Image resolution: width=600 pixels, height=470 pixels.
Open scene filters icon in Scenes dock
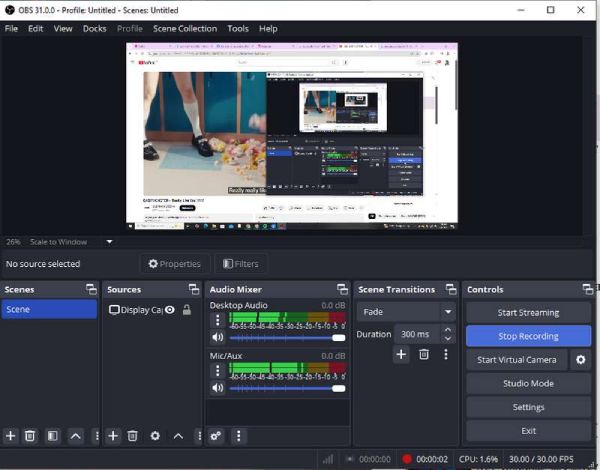pyautogui.click(x=52, y=436)
